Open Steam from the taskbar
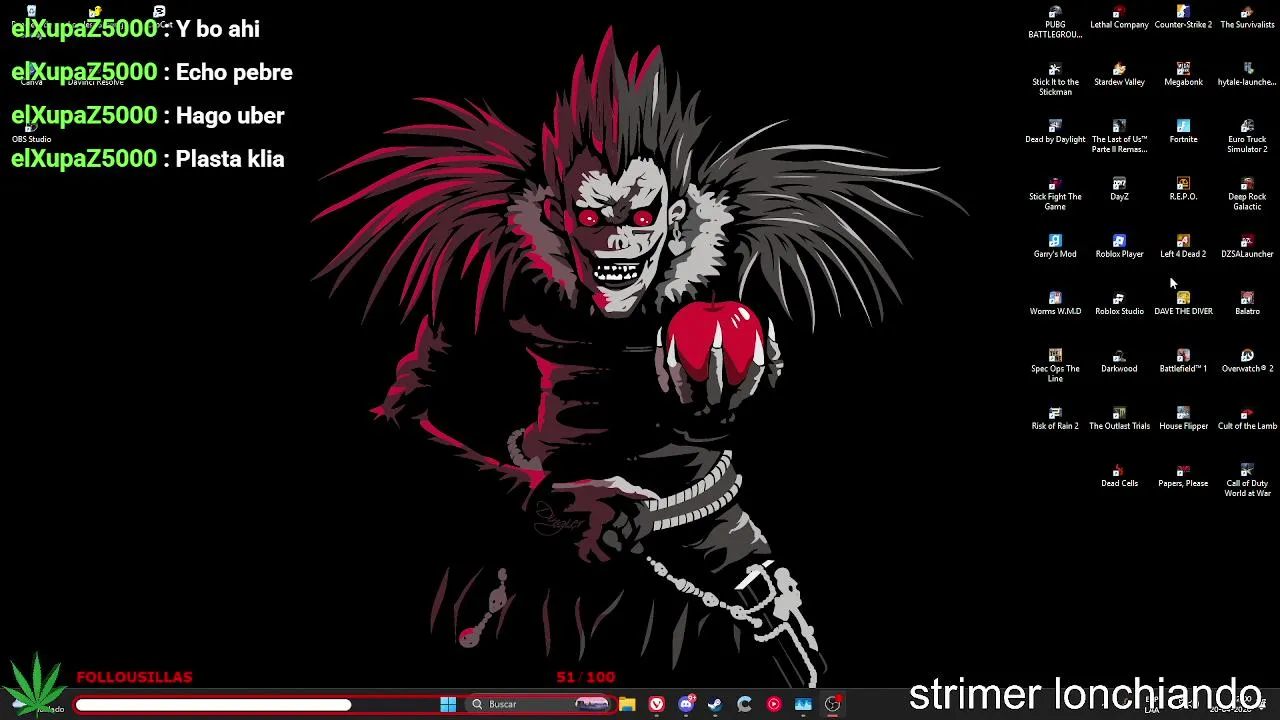Image resolution: width=1280 pixels, height=720 pixels. click(x=715, y=704)
